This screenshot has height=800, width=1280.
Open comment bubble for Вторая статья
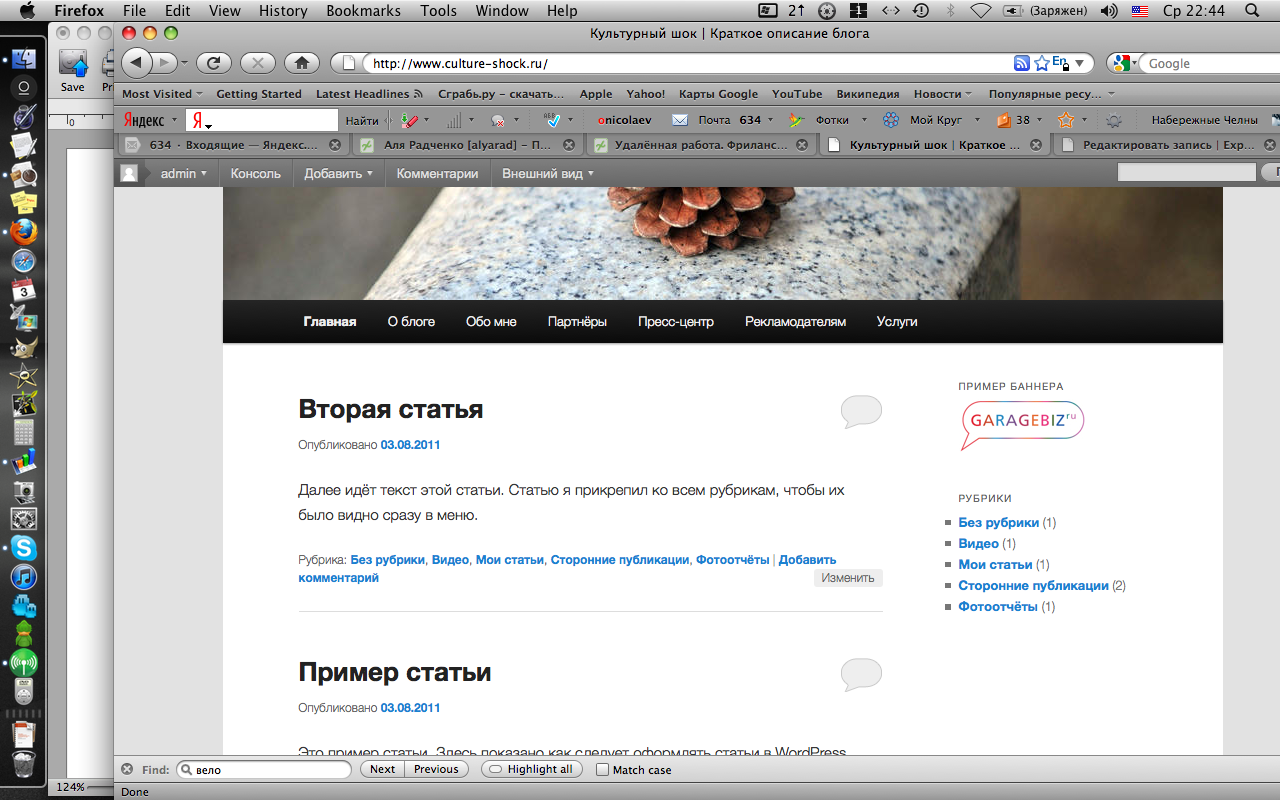[x=861, y=411]
